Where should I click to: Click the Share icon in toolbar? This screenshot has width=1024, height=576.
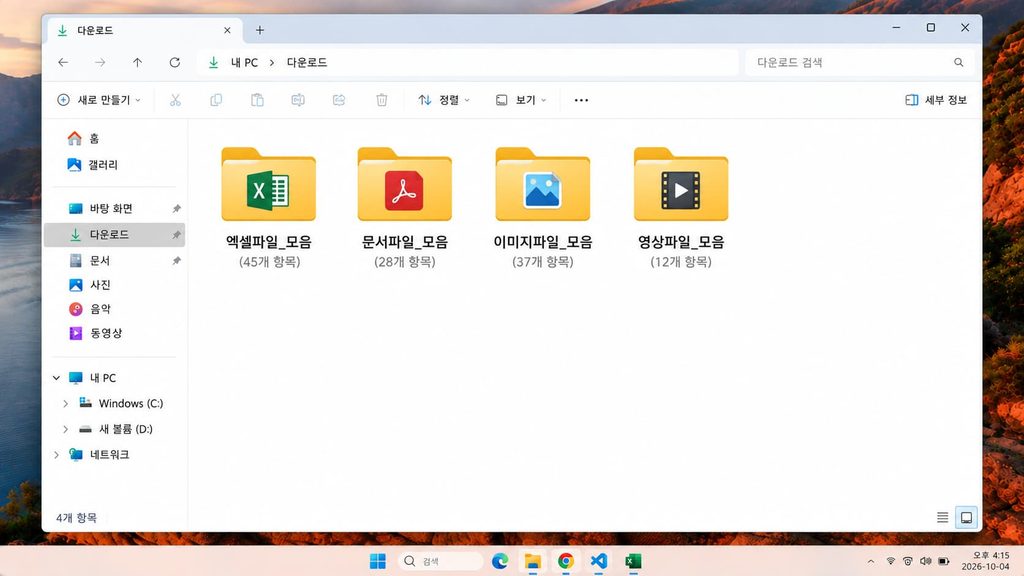pos(339,100)
